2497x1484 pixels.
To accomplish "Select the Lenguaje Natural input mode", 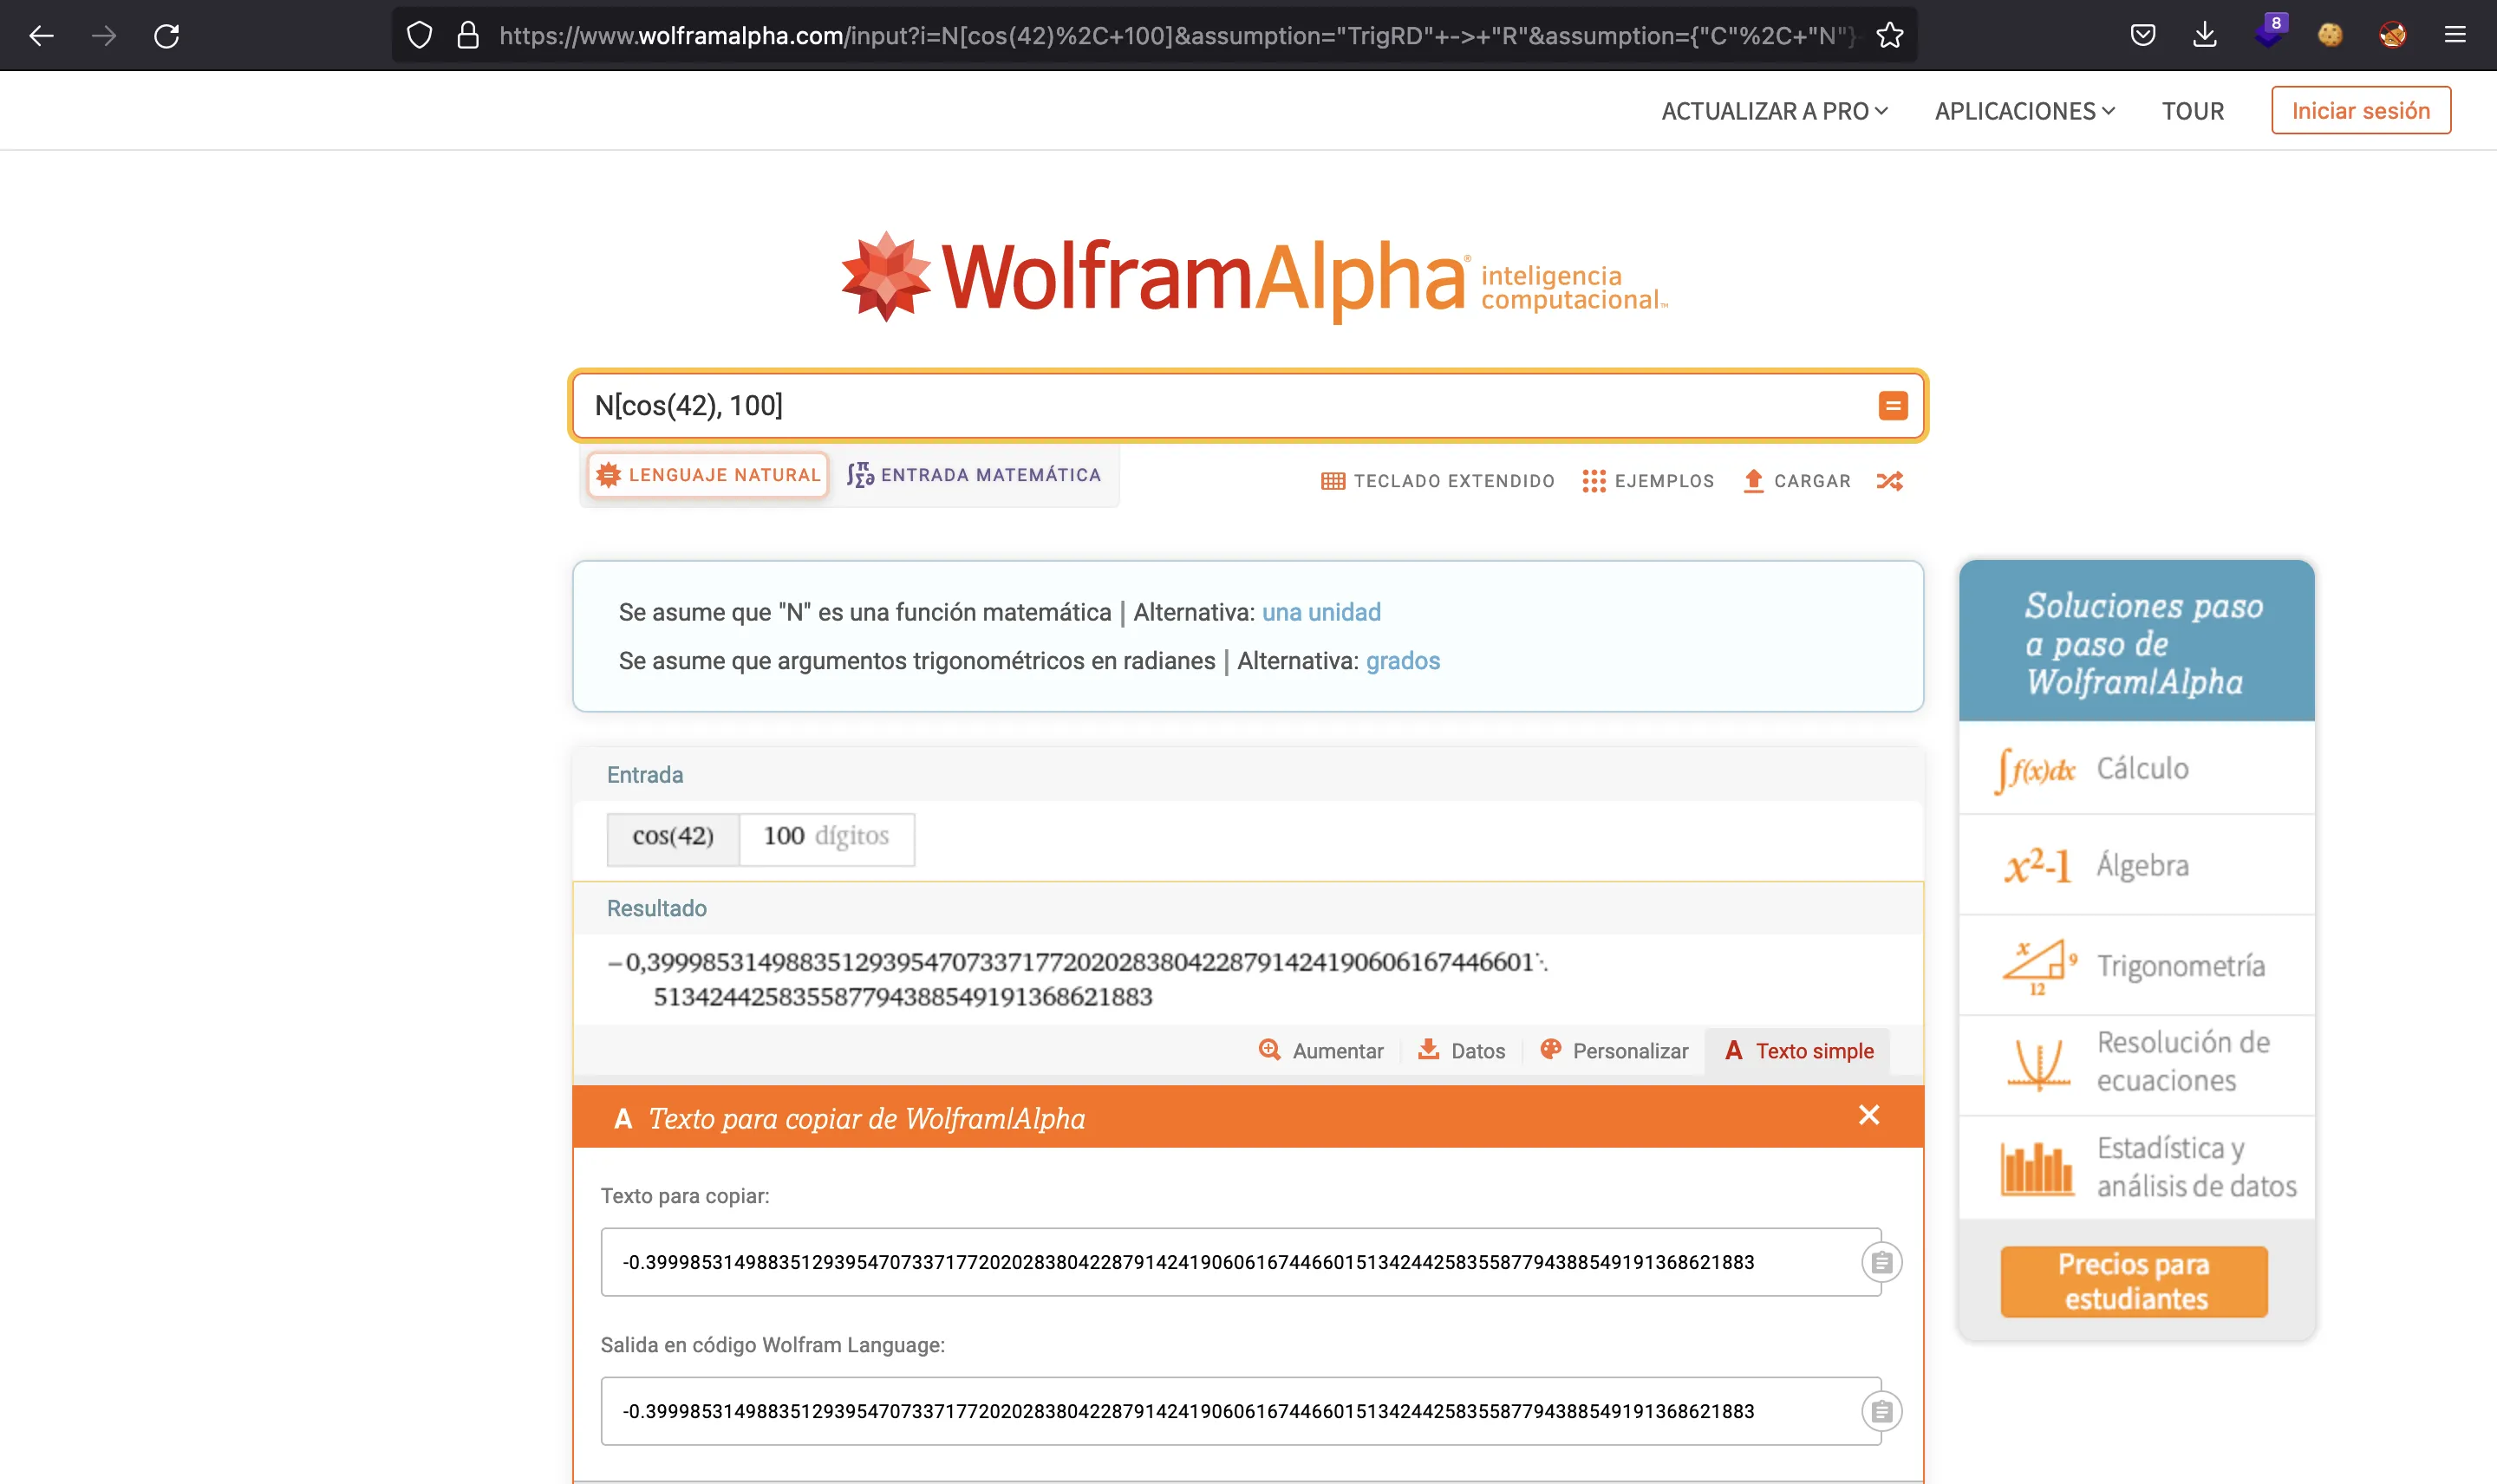I will coord(708,475).
